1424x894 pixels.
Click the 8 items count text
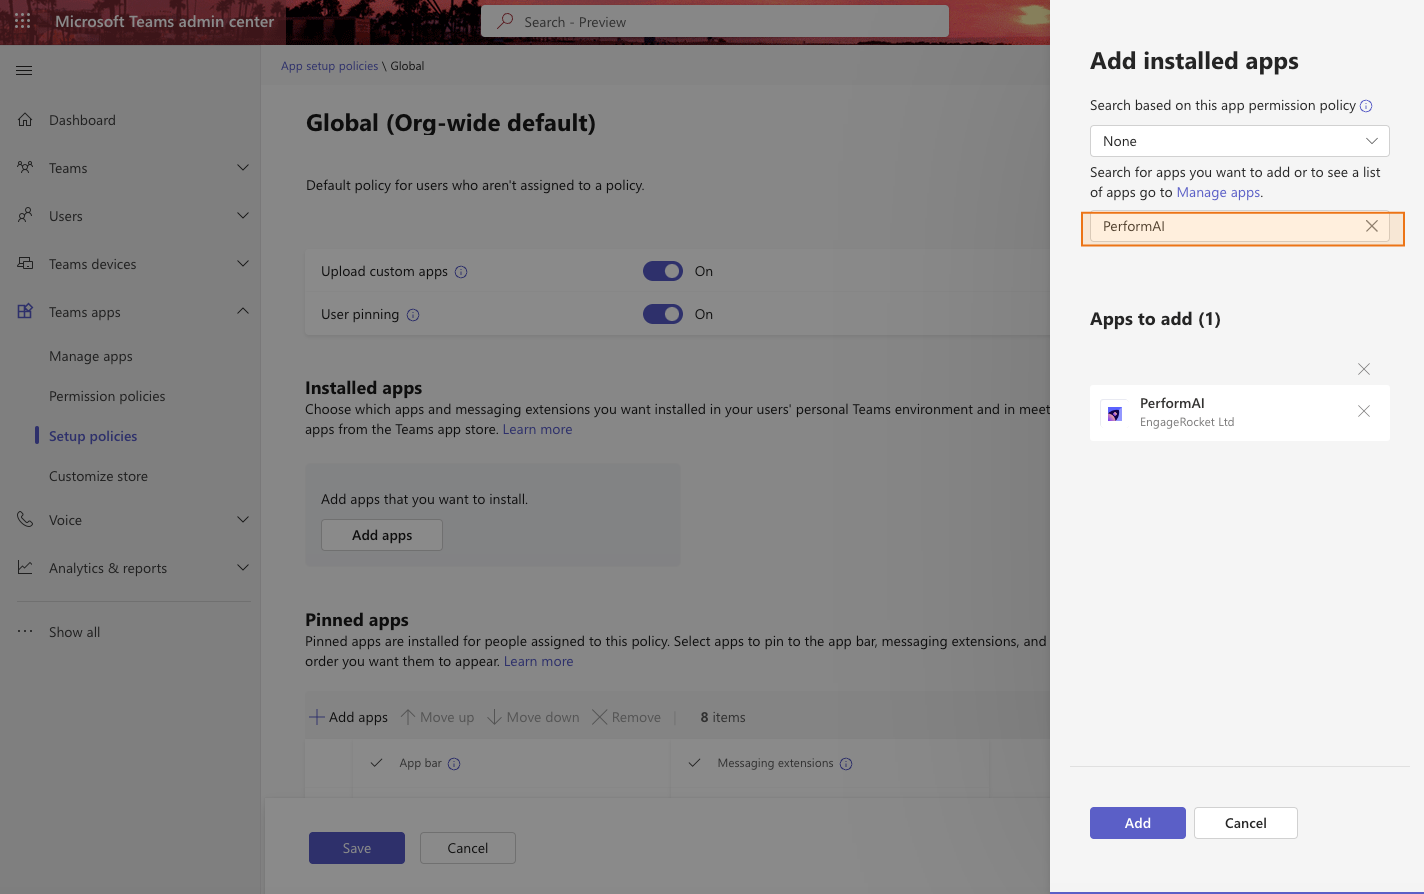[x=723, y=717]
